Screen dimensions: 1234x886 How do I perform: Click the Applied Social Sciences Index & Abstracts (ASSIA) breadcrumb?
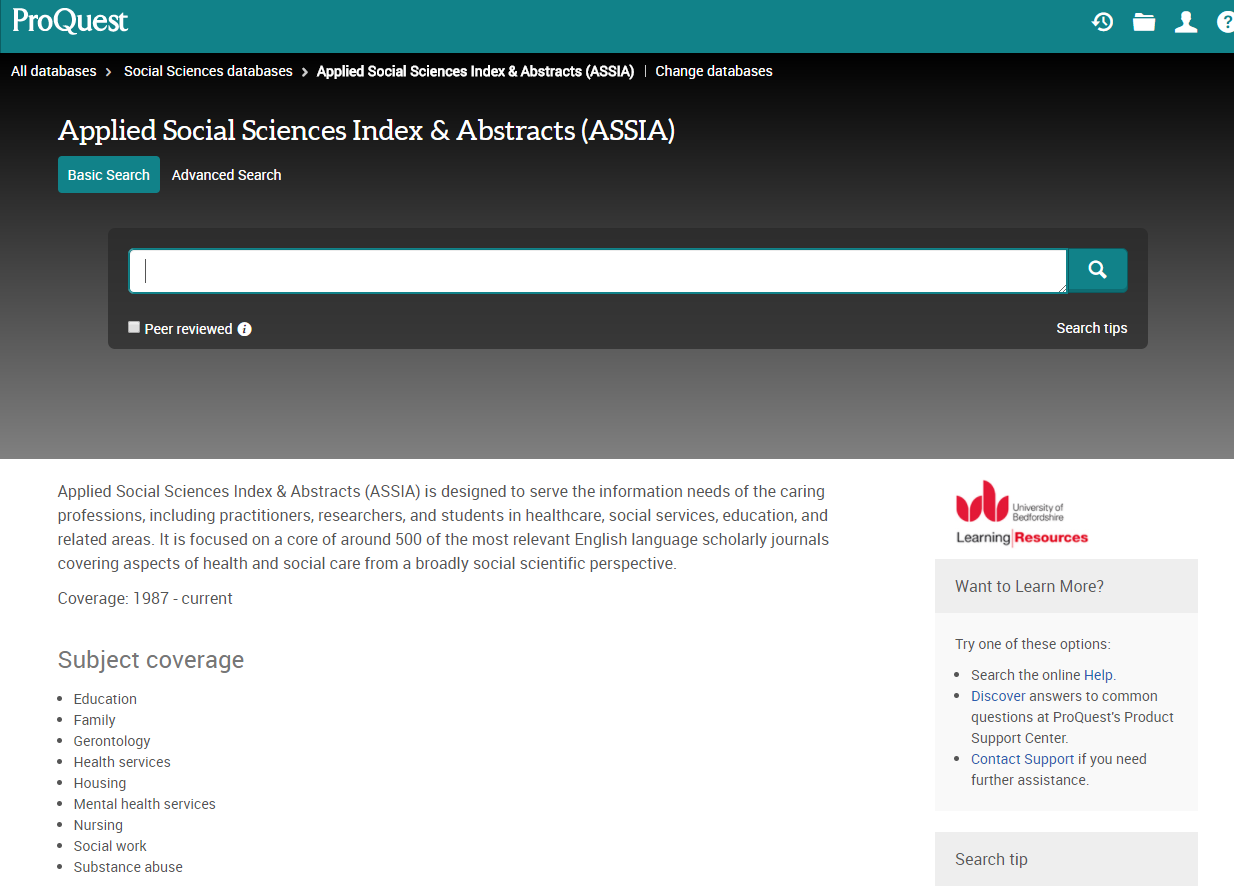(x=475, y=71)
